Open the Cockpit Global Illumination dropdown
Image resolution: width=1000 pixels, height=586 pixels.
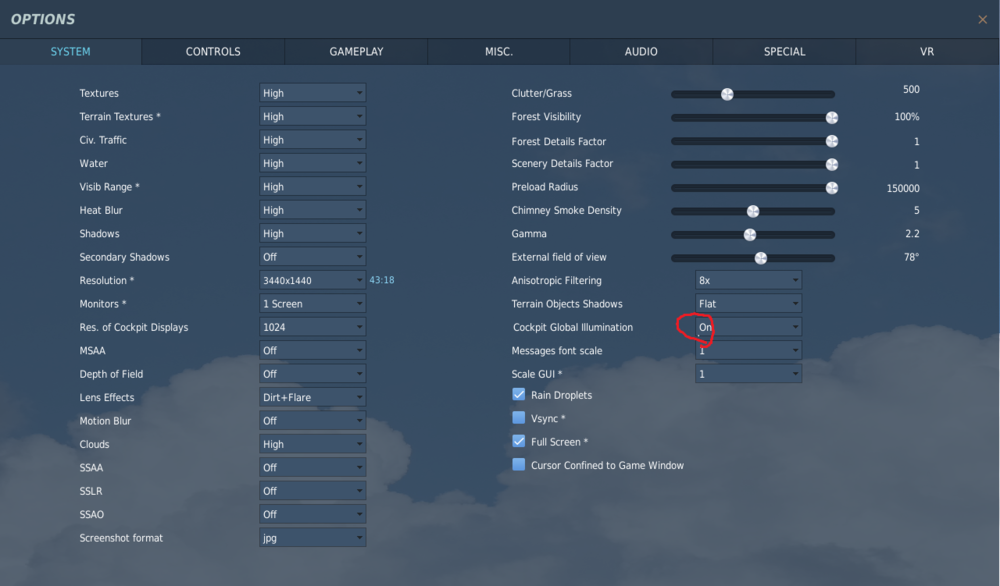(748, 327)
